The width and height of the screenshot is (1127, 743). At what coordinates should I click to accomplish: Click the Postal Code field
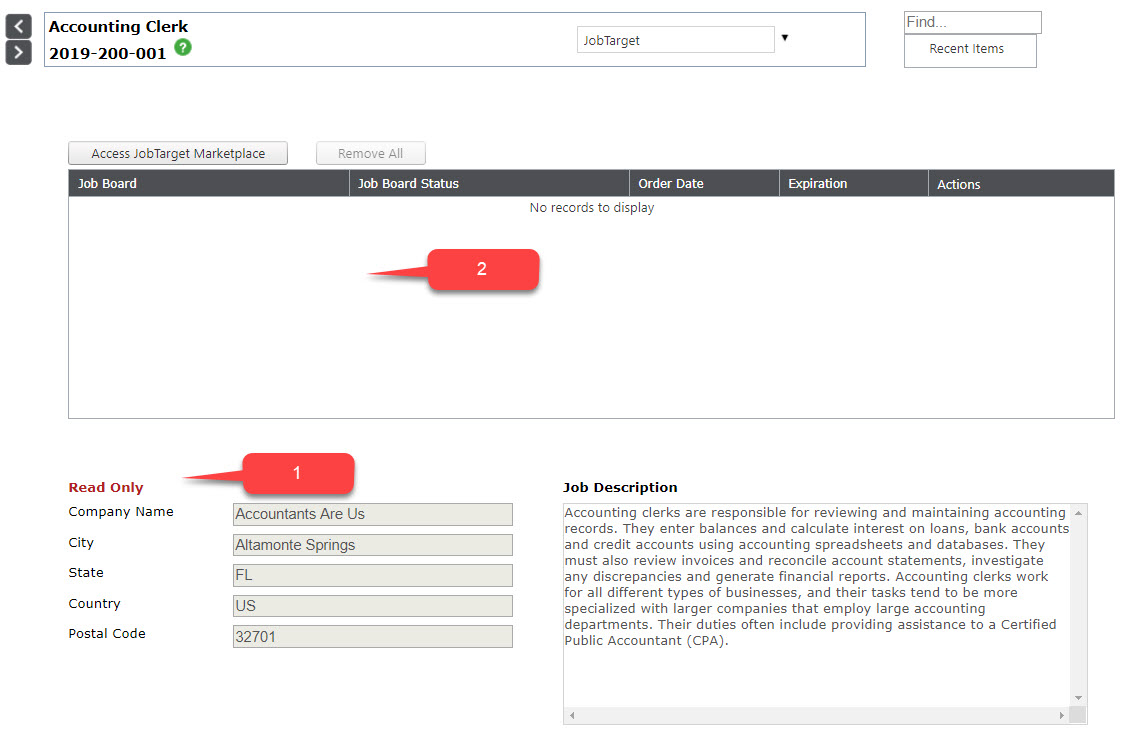point(372,636)
